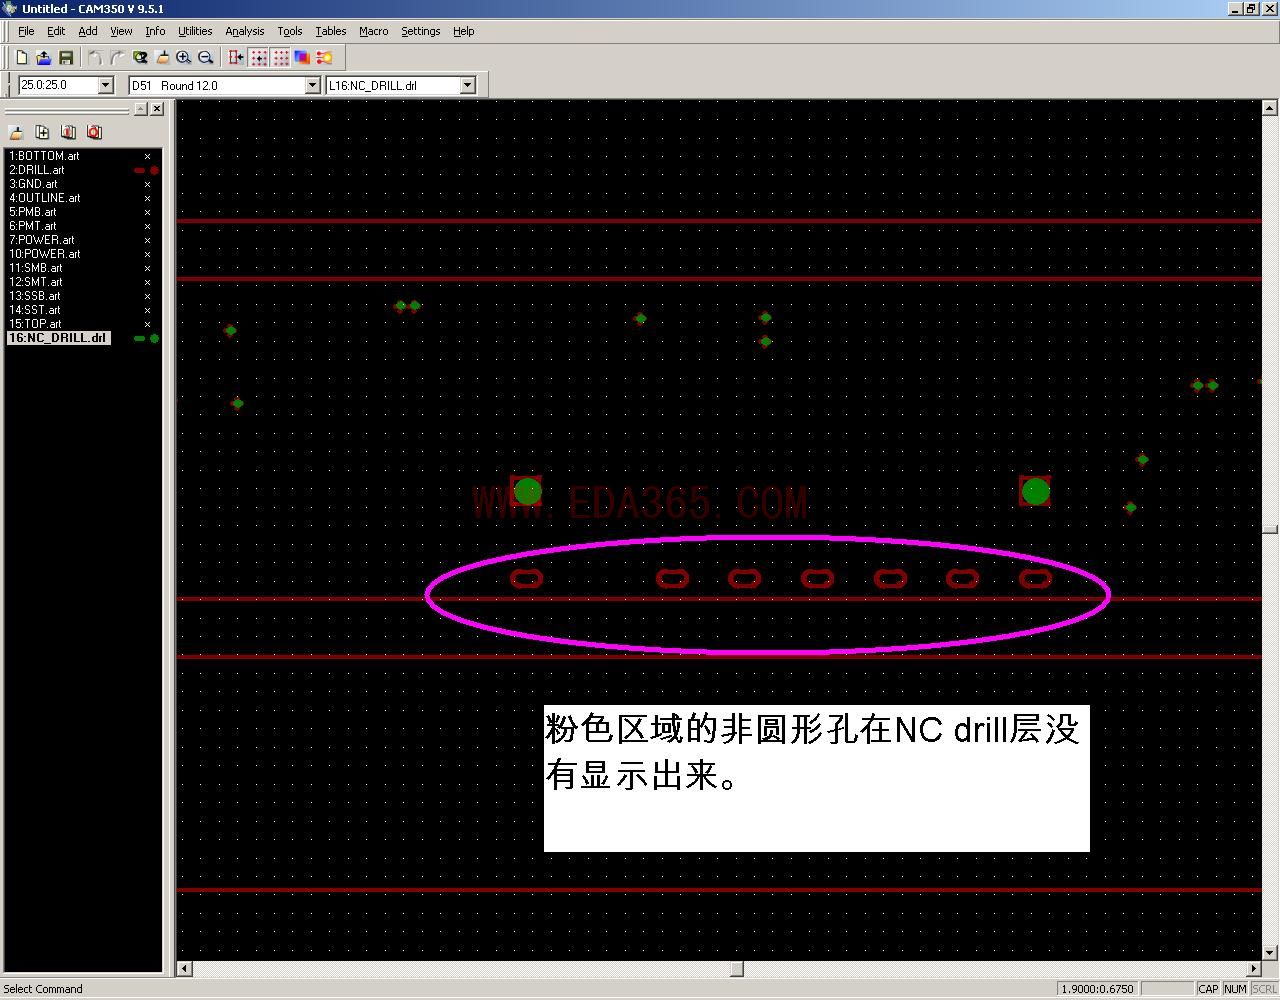Click the vertical scrollbar down arrow
Screen dimensions: 1280x1000
(x=1270, y=953)
